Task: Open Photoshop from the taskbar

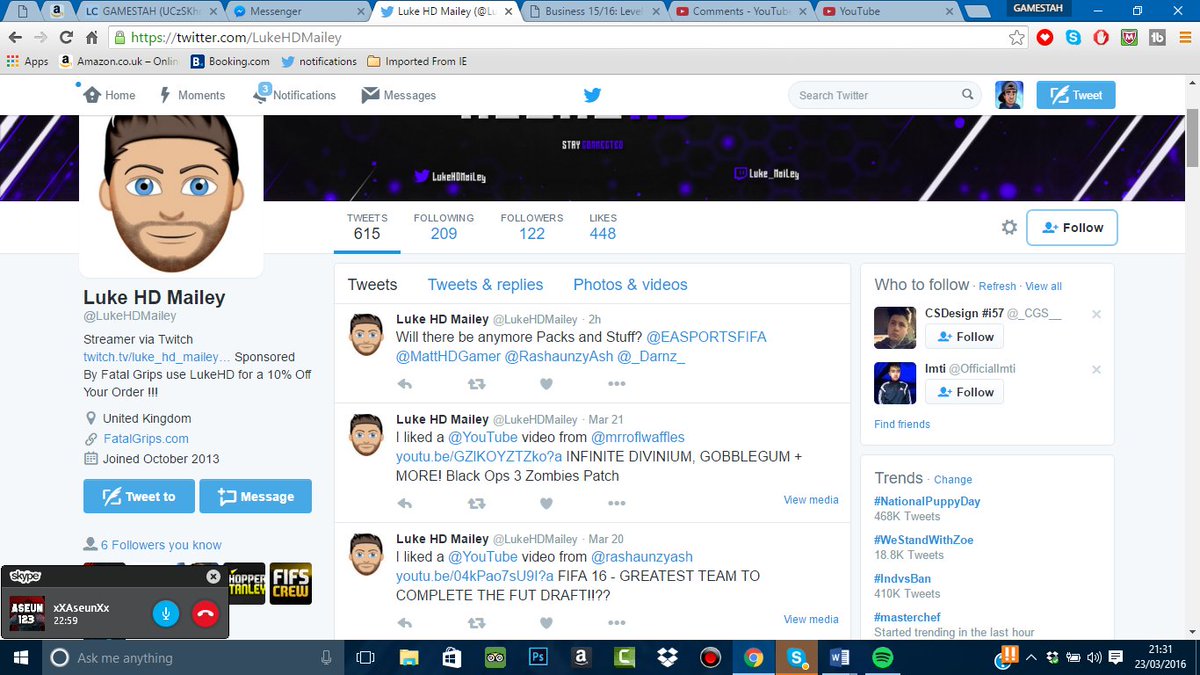Action: 538,658
